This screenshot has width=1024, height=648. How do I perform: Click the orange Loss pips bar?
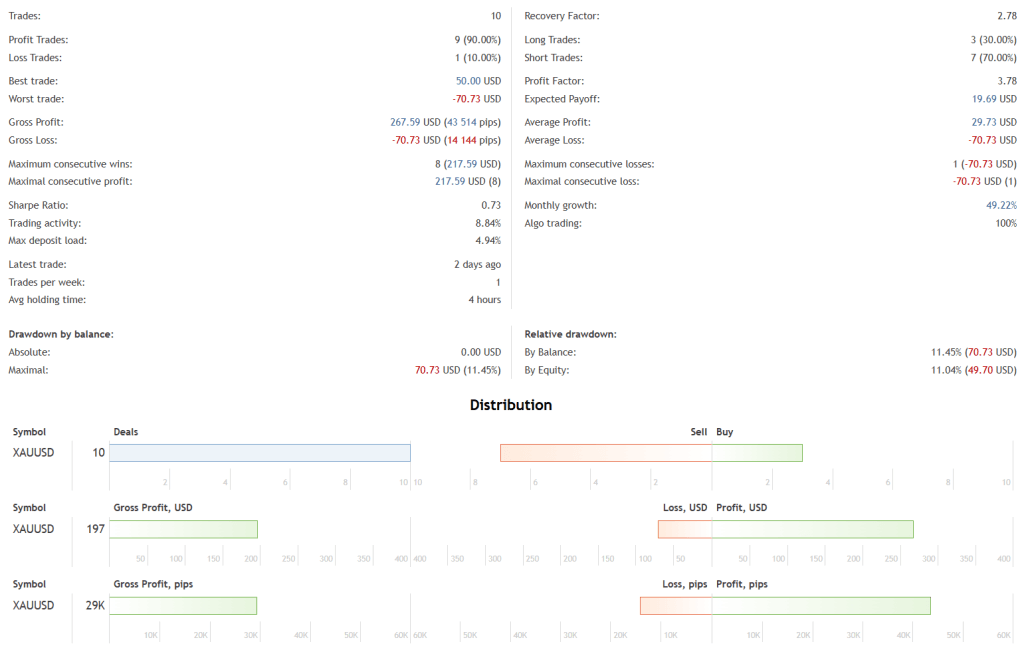(676, 605)
